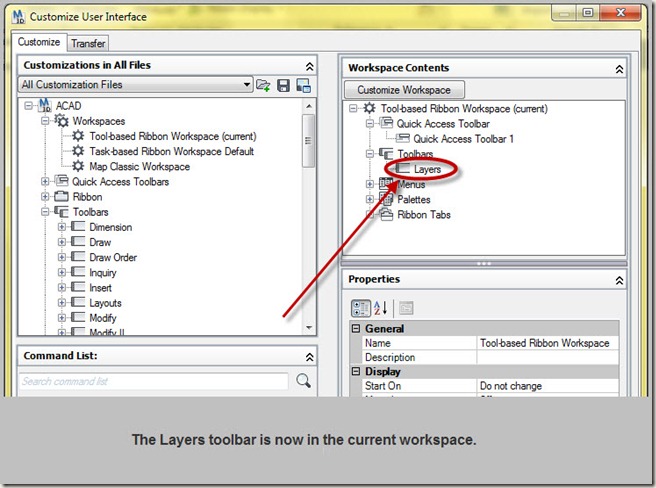Select Quick Access Toolbar 1

coord(464,139)
